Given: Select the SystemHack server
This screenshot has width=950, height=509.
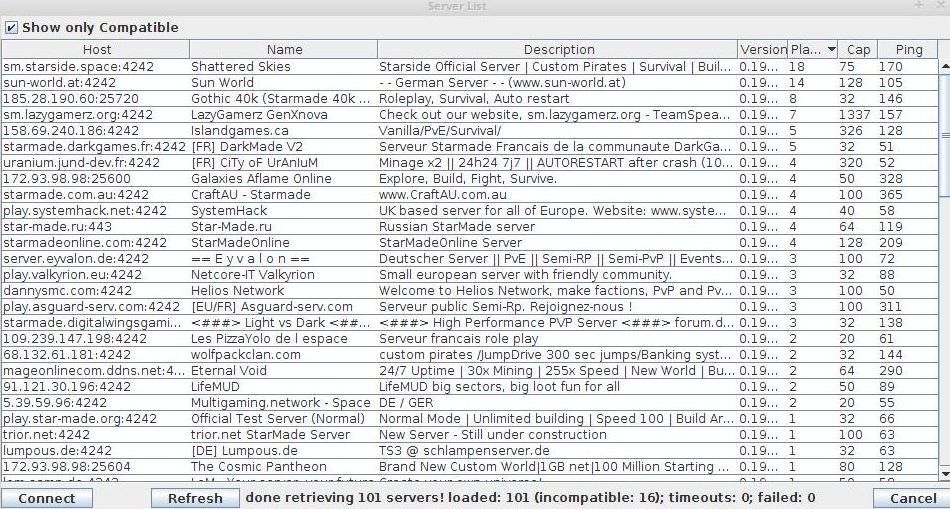Looking at the screenshot, I should pyautogui.click(x=229, y=211).
